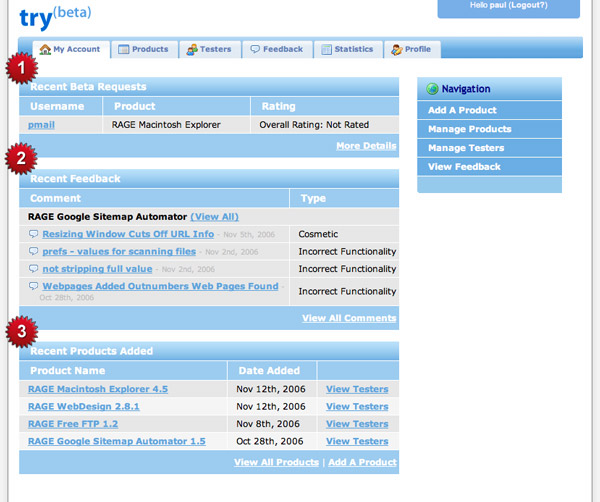
Task: Open RAGE Macintosh Explorer 4.5 product
Action: coord(98,389)
